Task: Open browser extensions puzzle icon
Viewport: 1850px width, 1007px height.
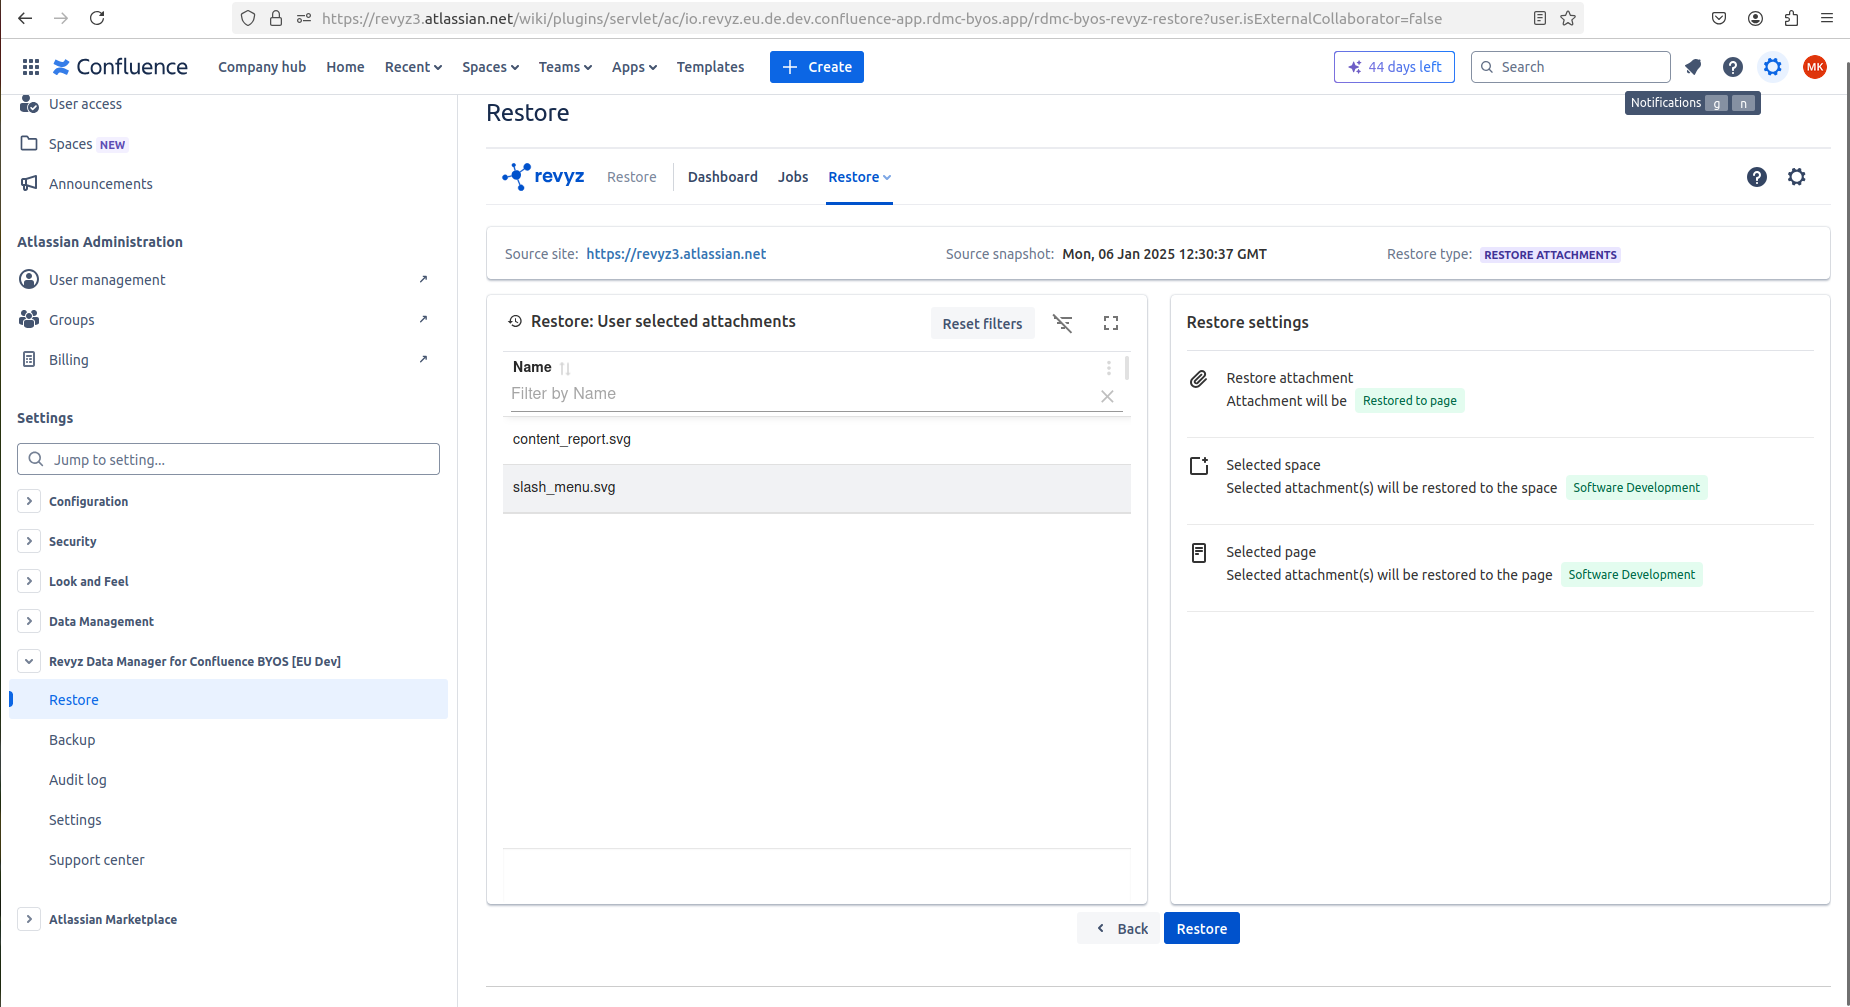Action: coord(1791,18)
